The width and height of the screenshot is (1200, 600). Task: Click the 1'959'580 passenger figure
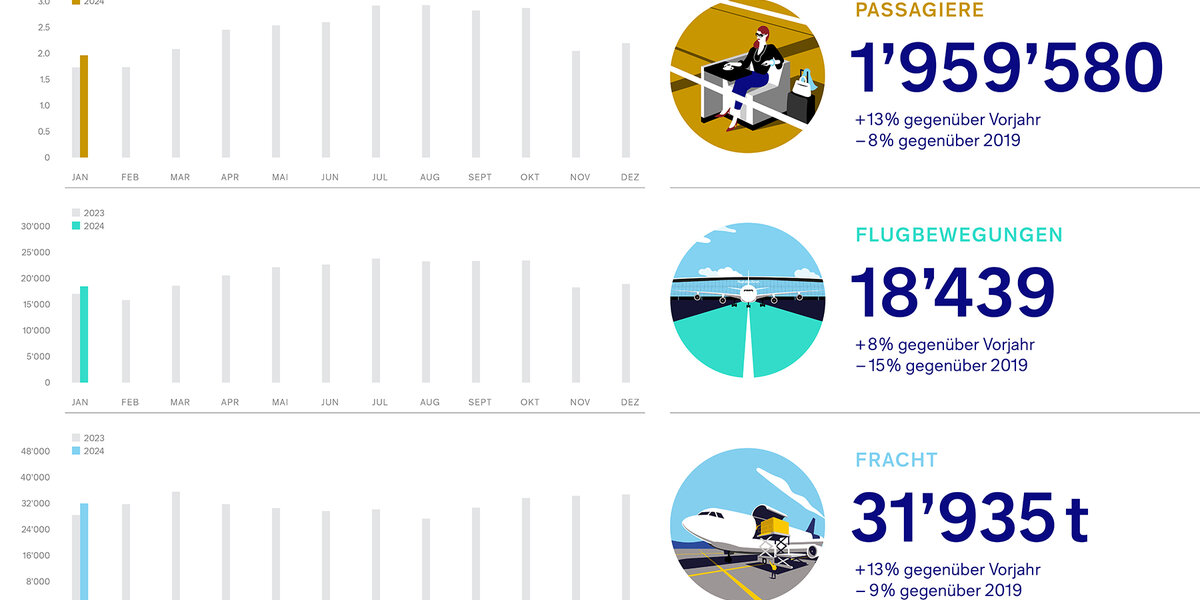tap(1007, 68)
